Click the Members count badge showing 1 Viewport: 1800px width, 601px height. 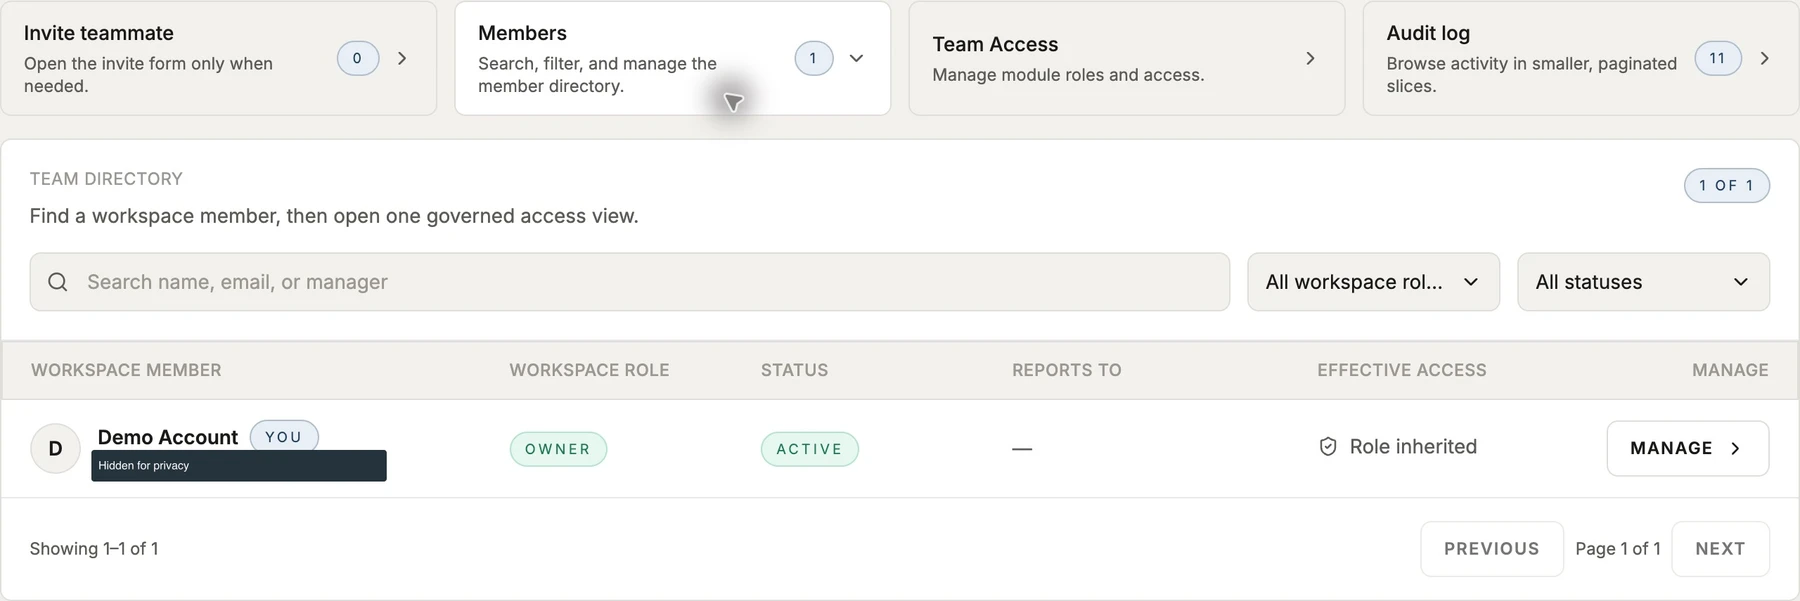coord(813,58)
